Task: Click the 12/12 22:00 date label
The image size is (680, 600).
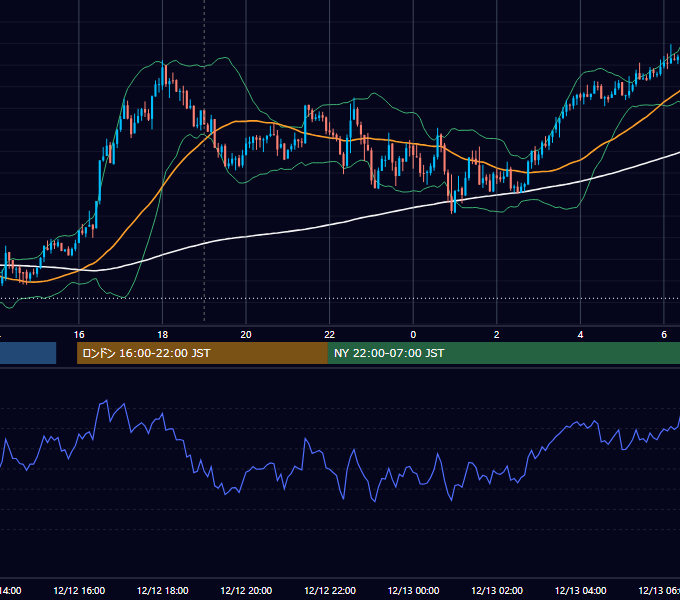Action: point(330,590)
